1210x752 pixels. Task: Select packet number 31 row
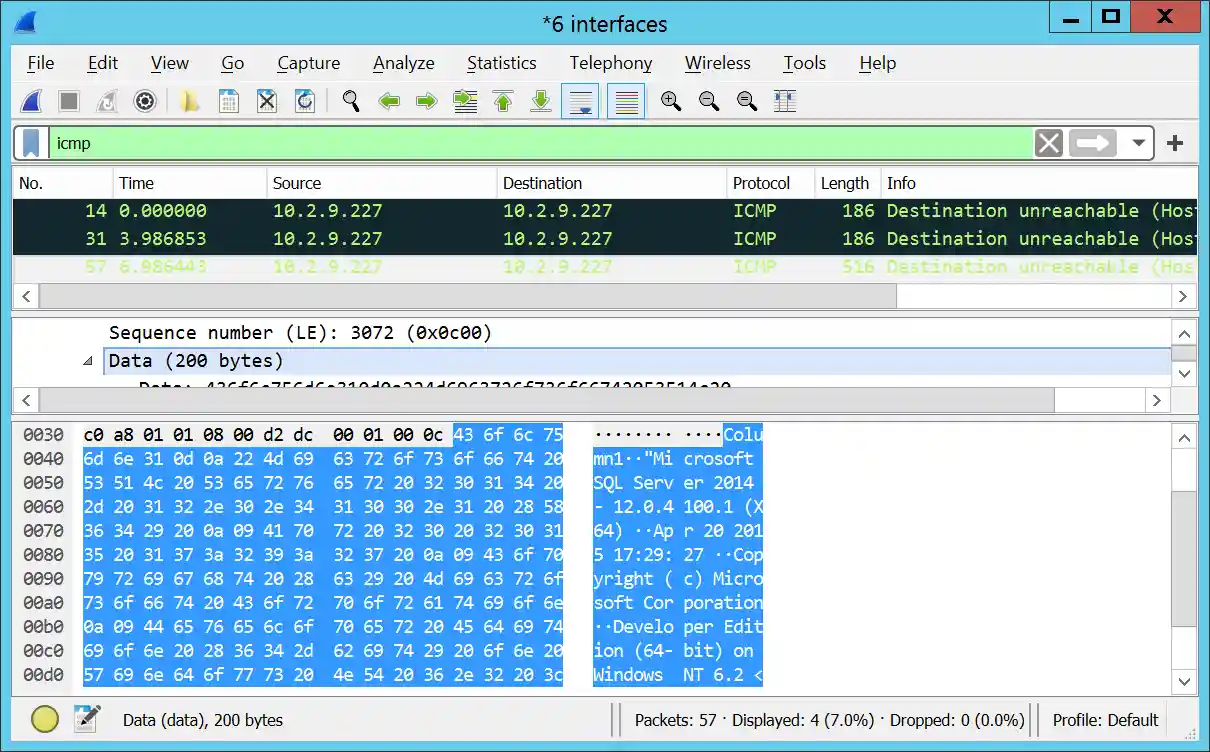(605, 239)
